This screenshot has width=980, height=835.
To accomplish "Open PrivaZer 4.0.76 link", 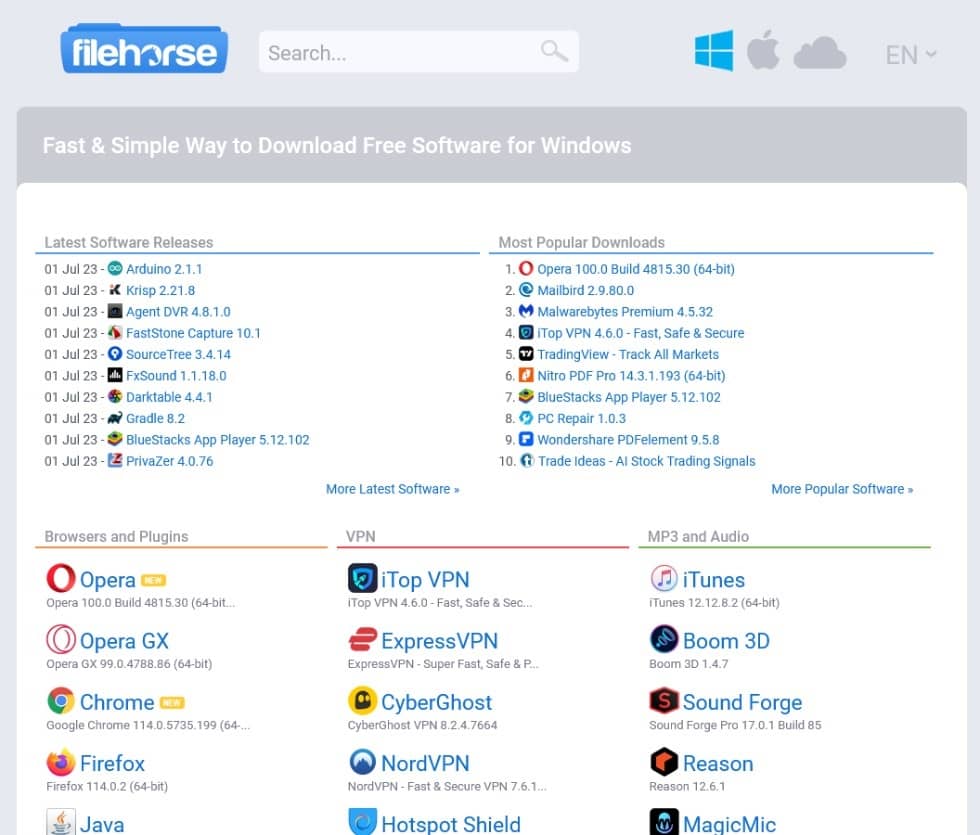I will [169, 460].
